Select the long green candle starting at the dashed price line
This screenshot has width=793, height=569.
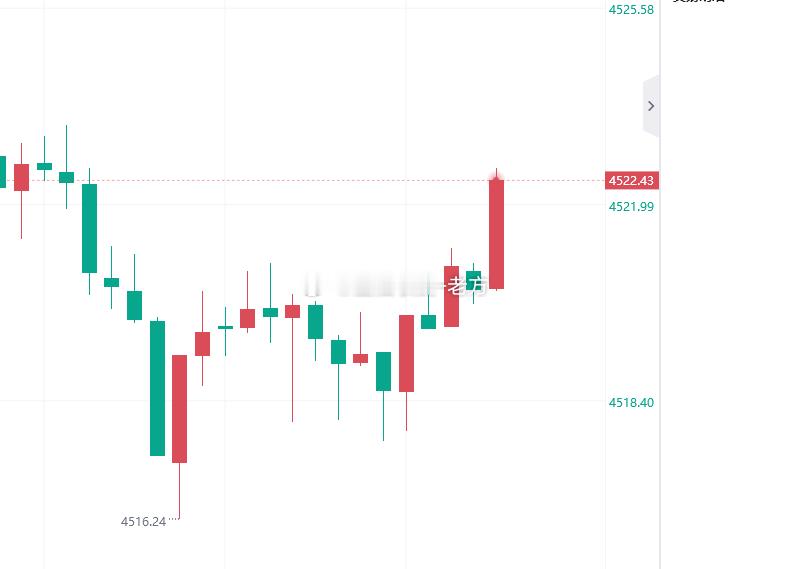click(90, 228)
